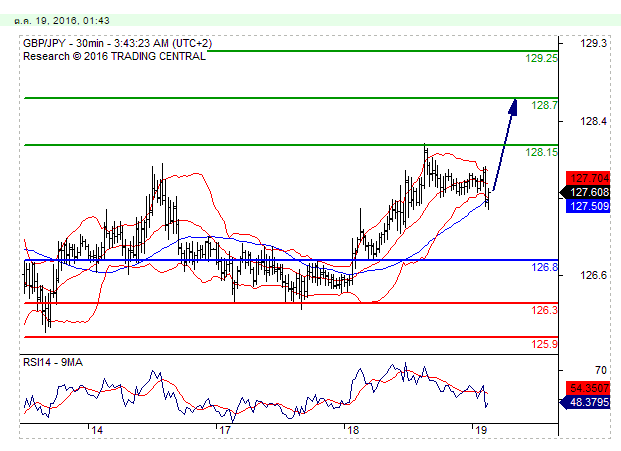Select the 125.9 support level label
This screenshot has width=621, height=451.
(544, 344)
